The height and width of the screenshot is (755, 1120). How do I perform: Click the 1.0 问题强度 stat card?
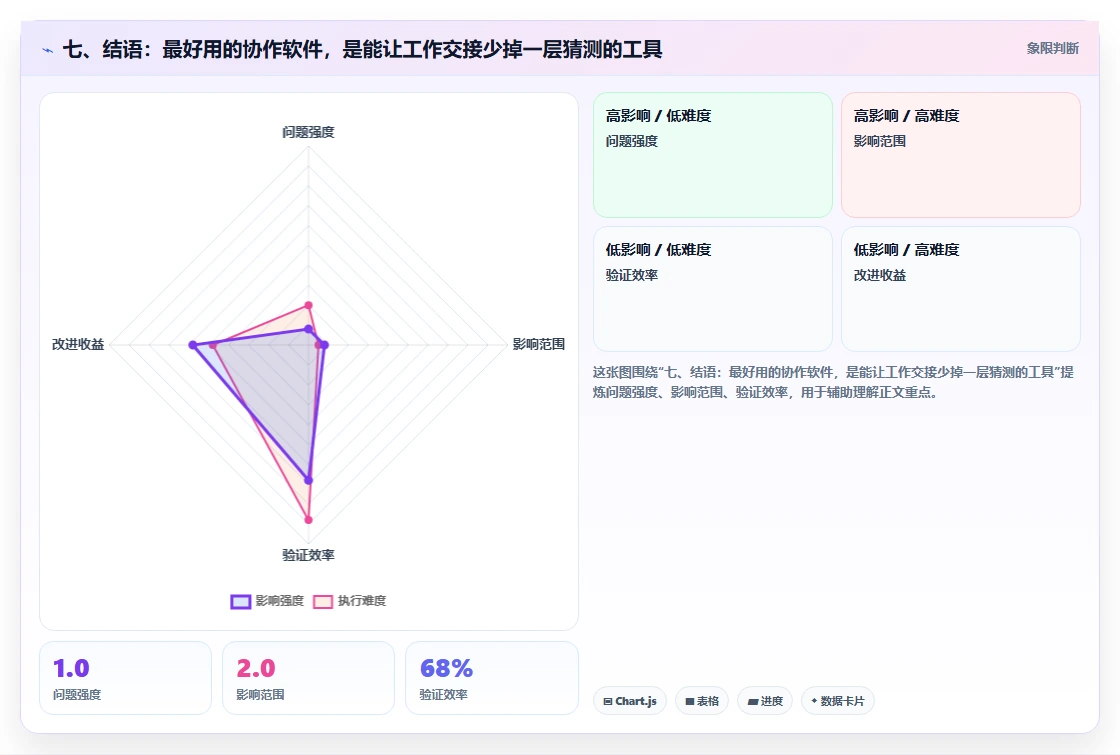click(126, 678)
